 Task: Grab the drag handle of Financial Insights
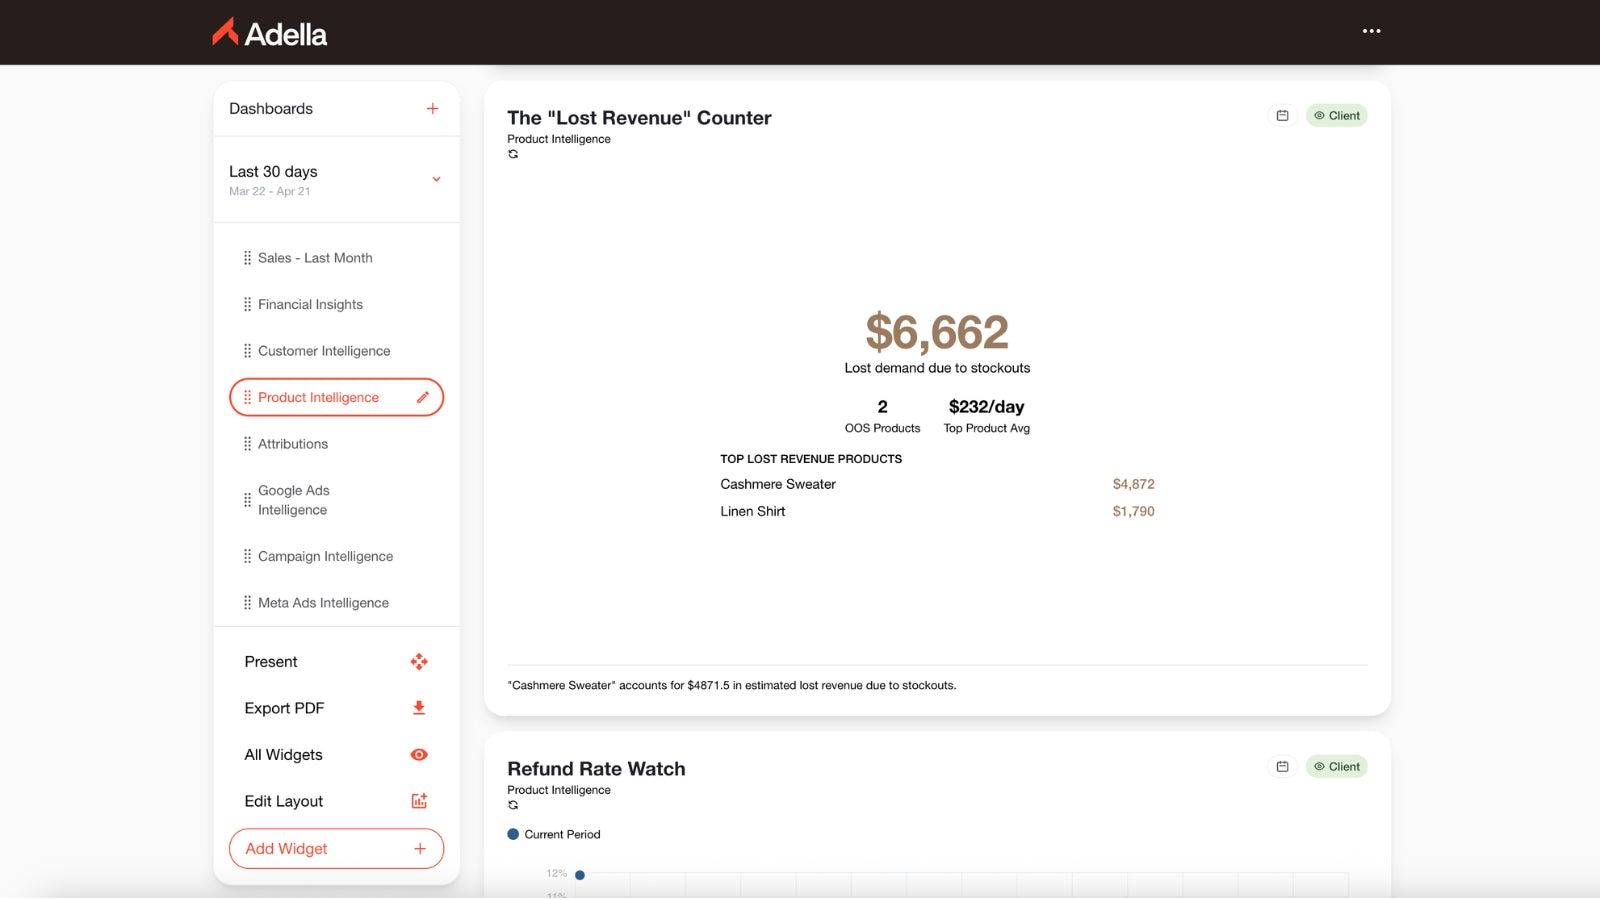pos(247,305)
